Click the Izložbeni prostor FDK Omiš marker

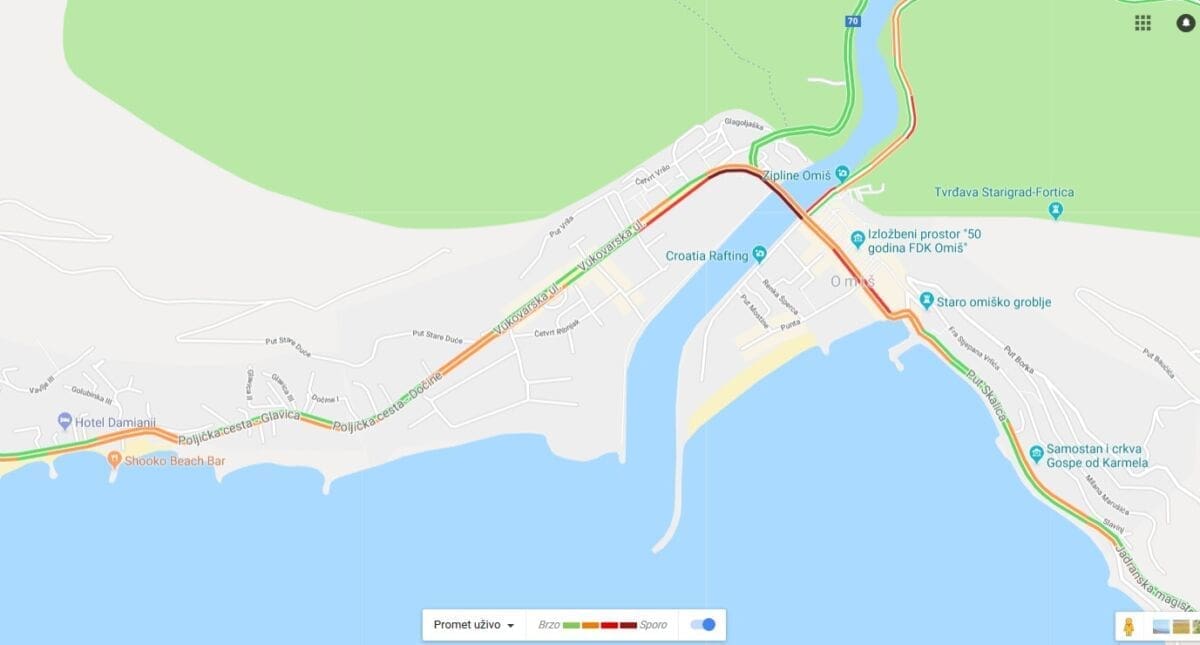coord(857,240)
